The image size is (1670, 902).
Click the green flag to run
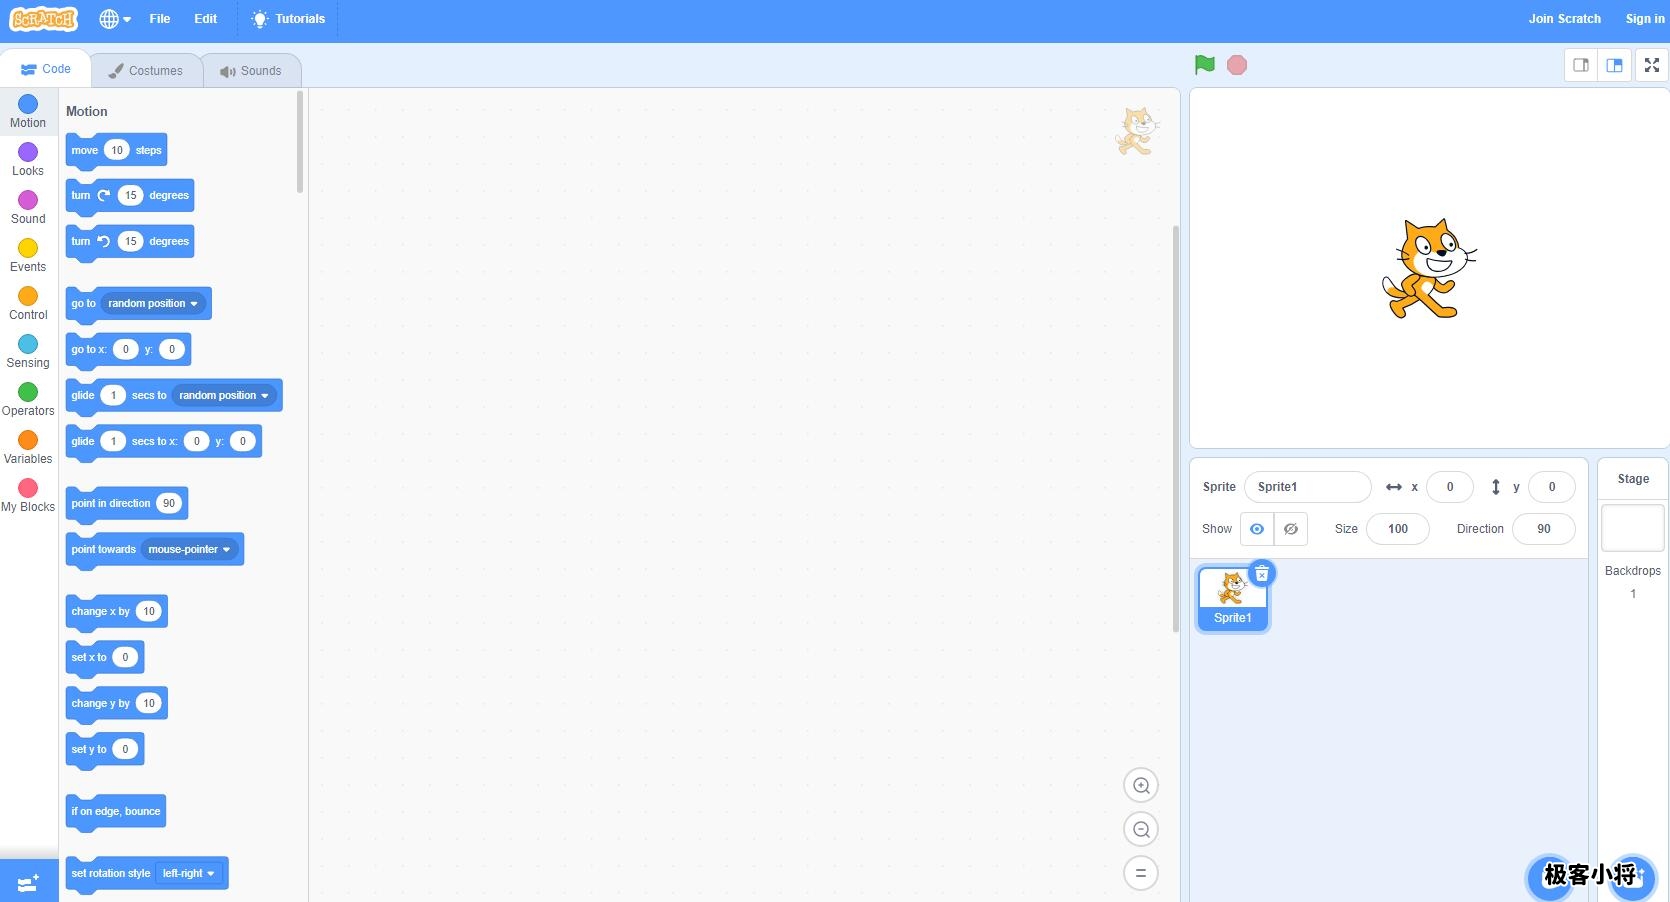[x=1204, y=65]
